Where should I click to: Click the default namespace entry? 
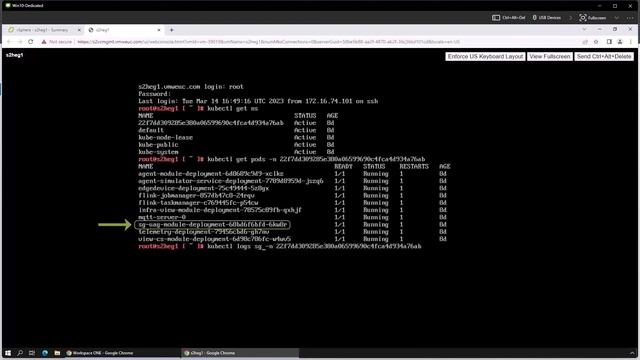(x=151, y=130)
